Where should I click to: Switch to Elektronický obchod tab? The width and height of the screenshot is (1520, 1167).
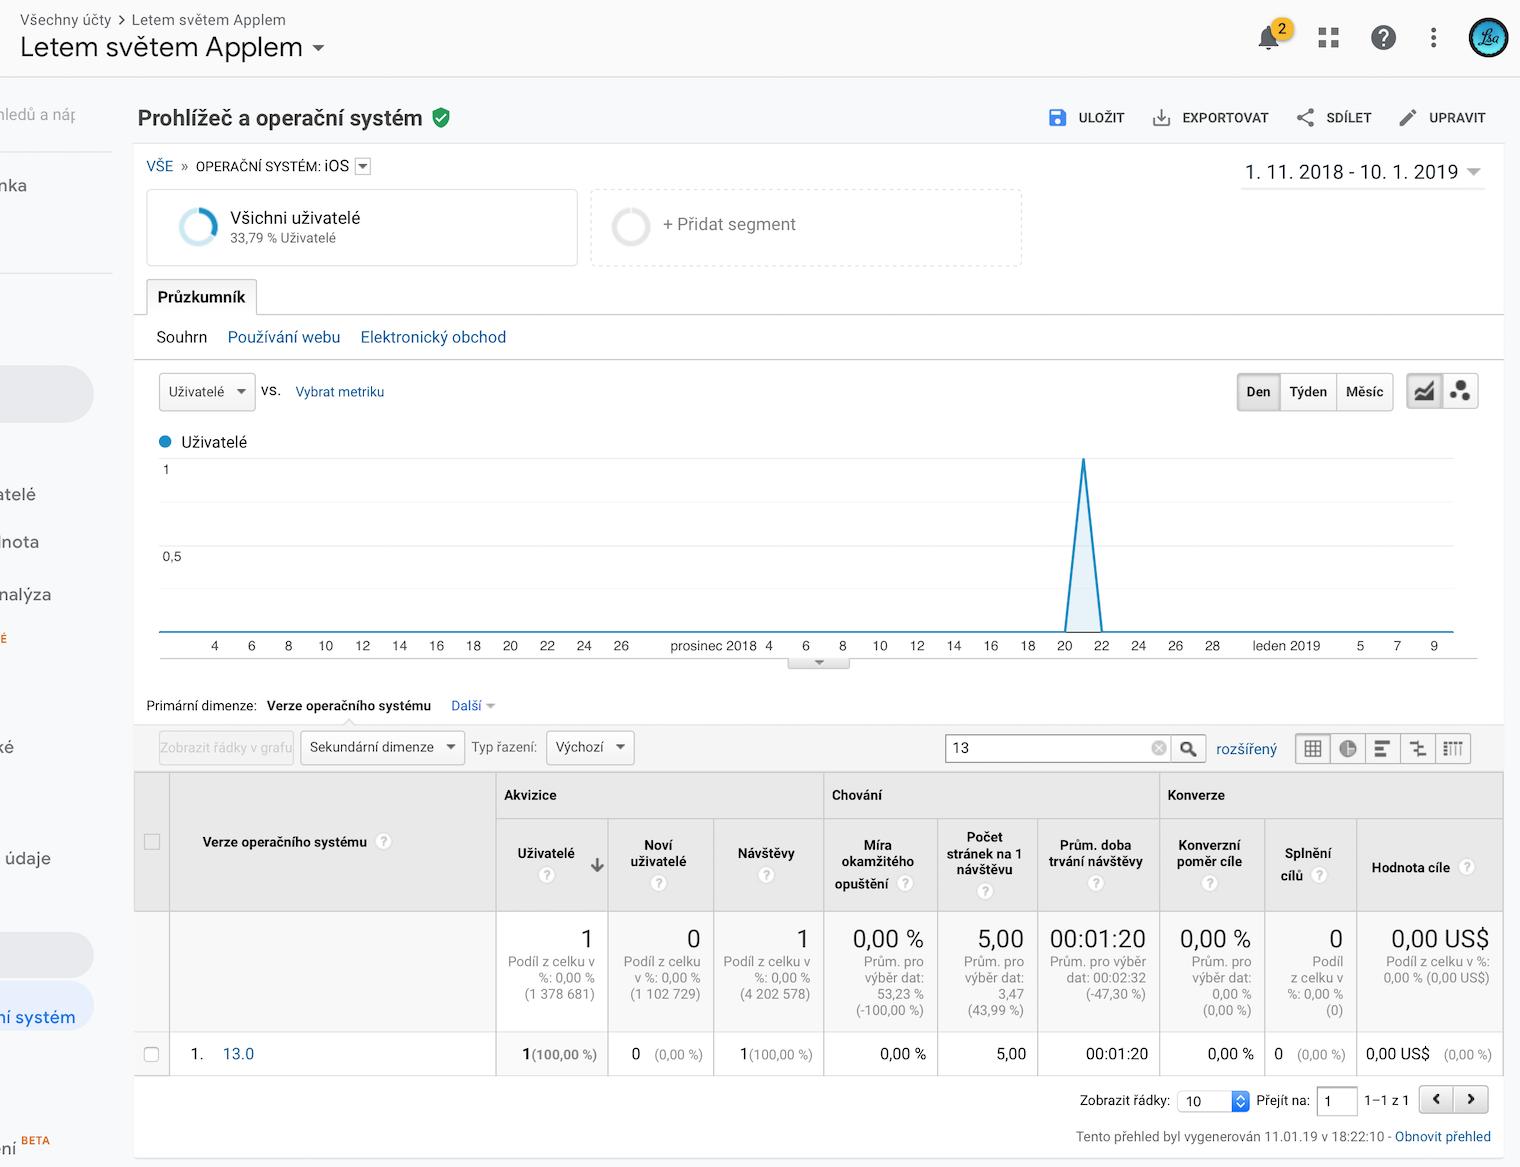pyautogui.click(x=433, y=337)
